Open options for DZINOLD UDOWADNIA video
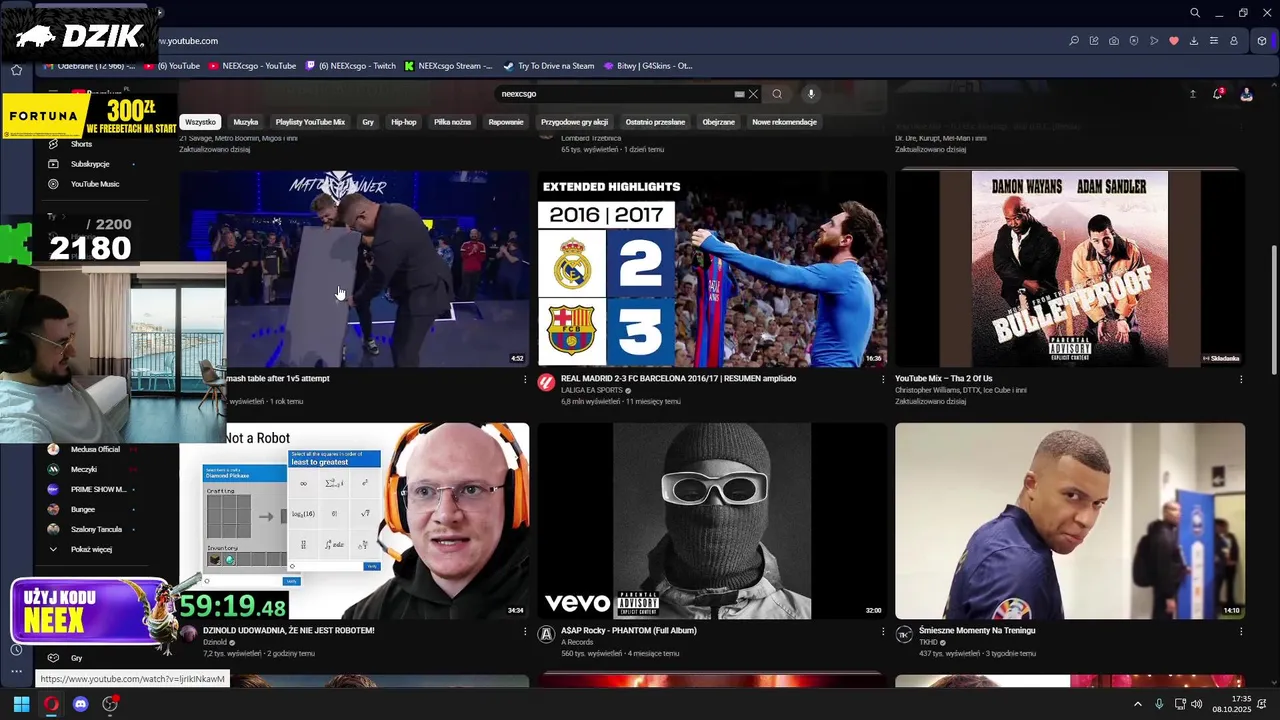Screen dimensions: 1280x720 tap(525, 632)
